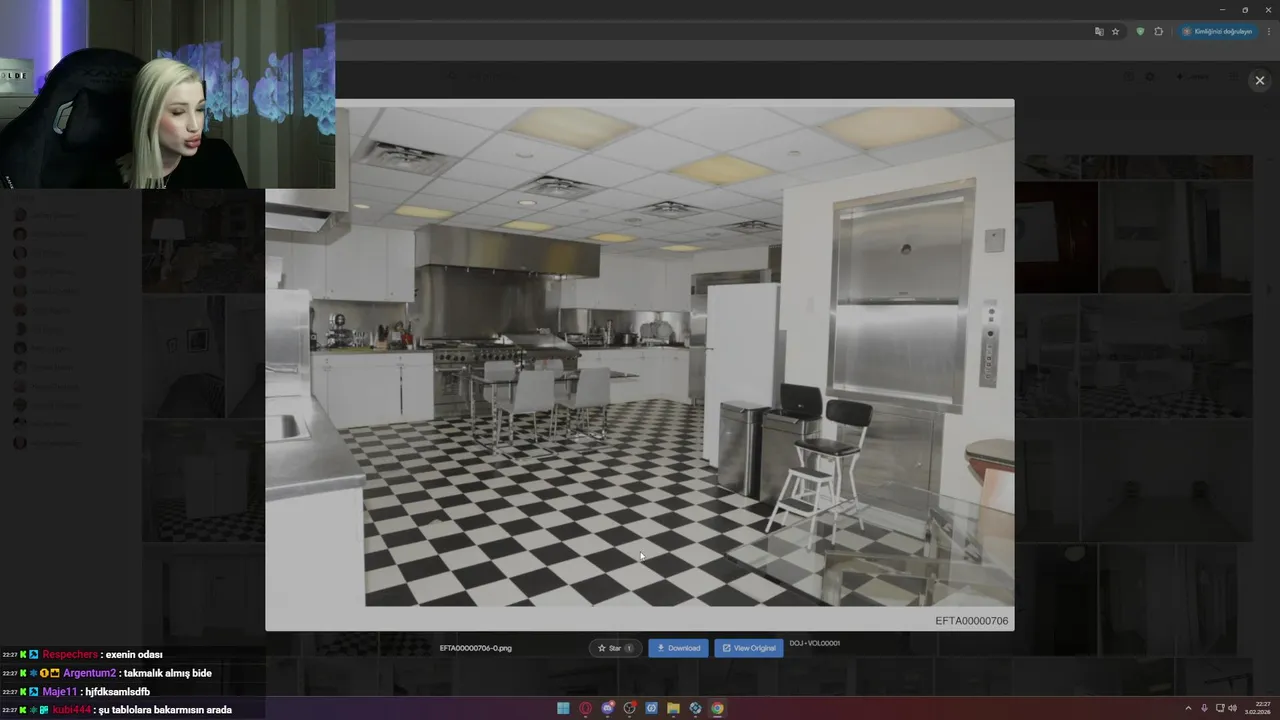The width and height of the screenshot is (1280, 720).
Task: Click the Kimliğinizi doğrulayın profile button
Action: tap(1217, 31)
